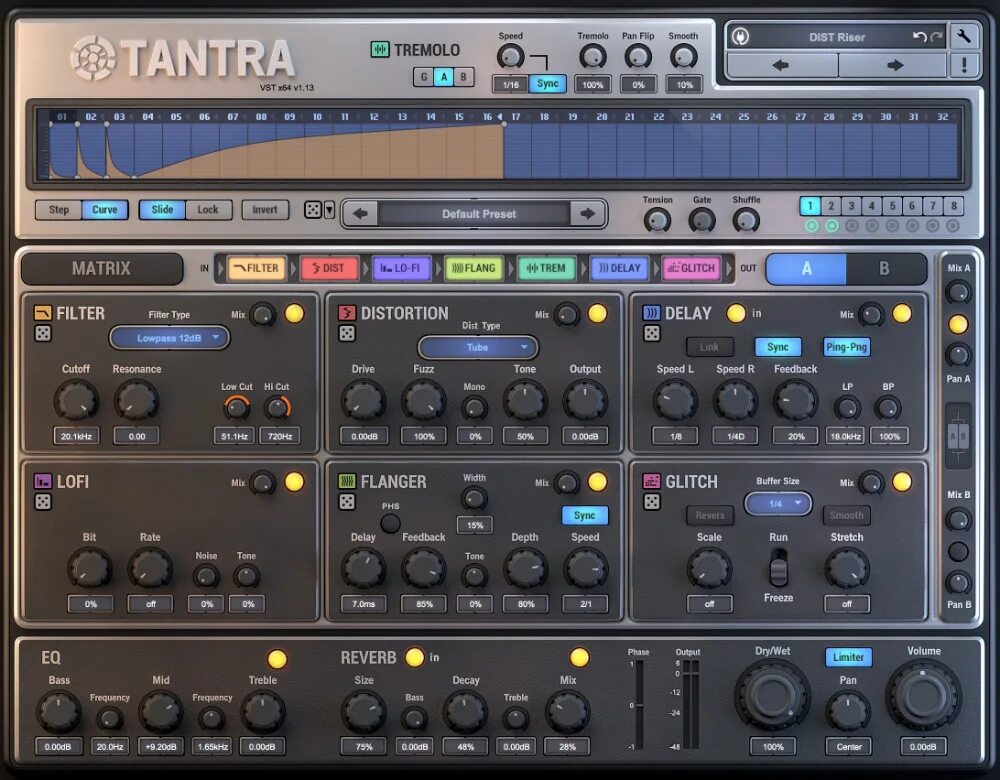Open the Buffer Size 1/4 dropdown
This screenshot has width=1000, height=780.
[x=778, y=503]
